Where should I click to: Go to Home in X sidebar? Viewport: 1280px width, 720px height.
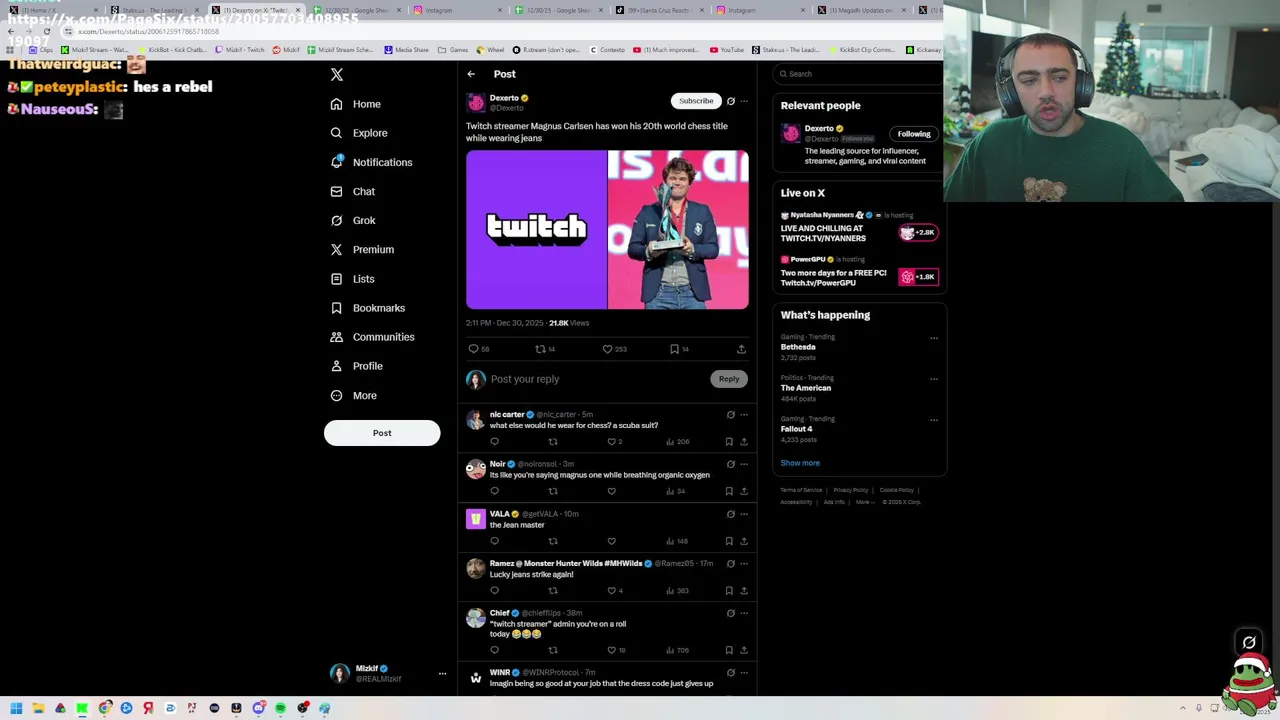pyautogui.click(x=356, y=104)
